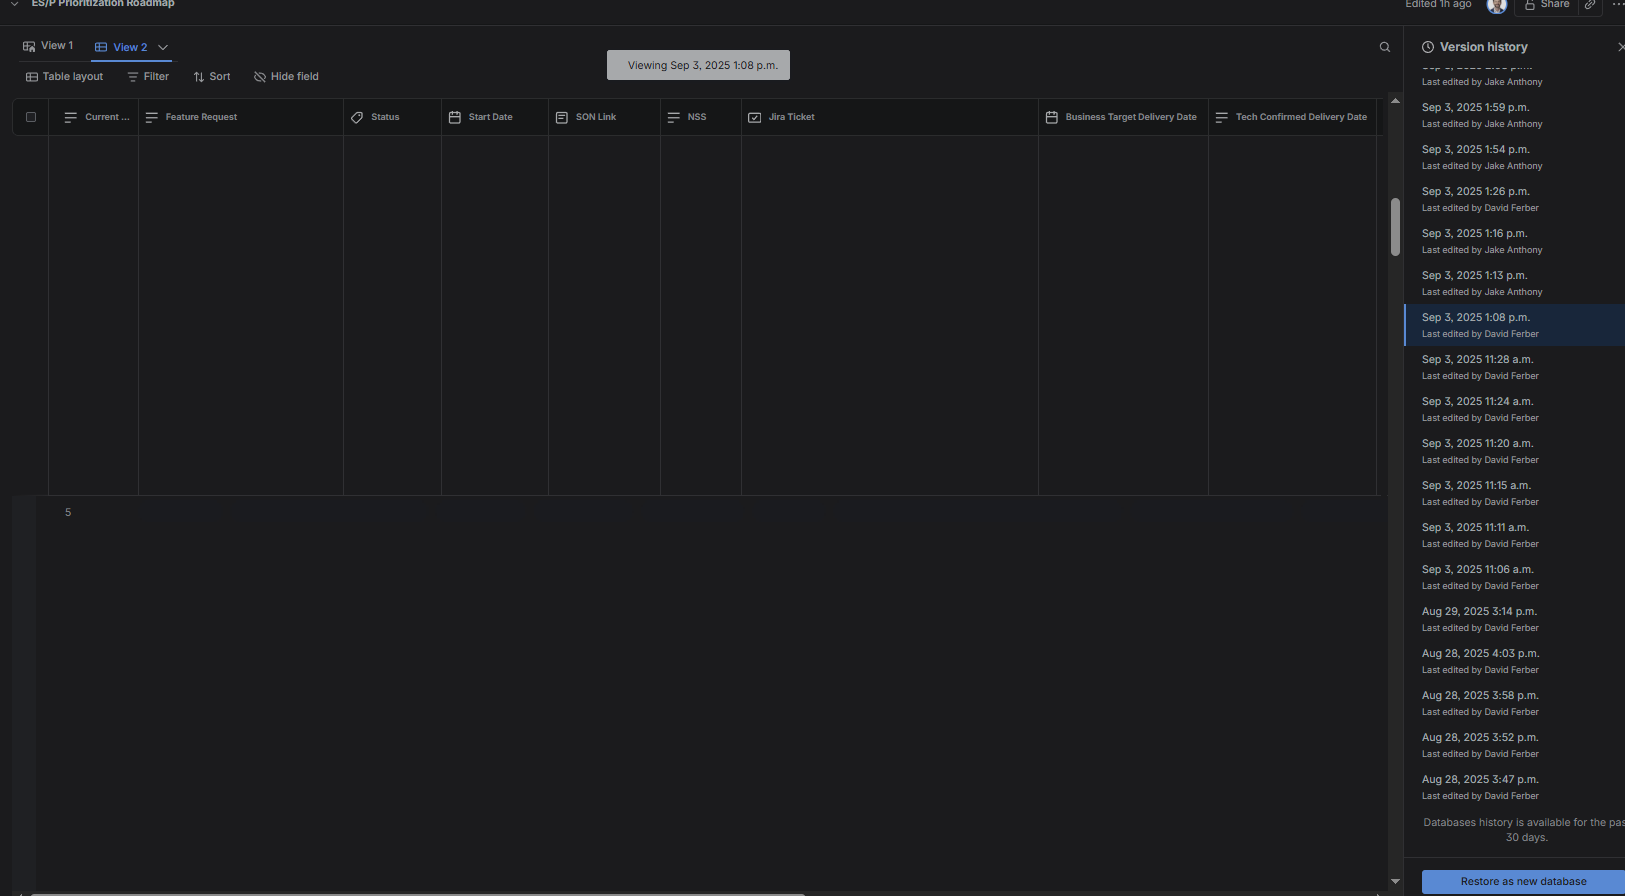
Task: Open the Sort tool
Action: click(212, 77)
